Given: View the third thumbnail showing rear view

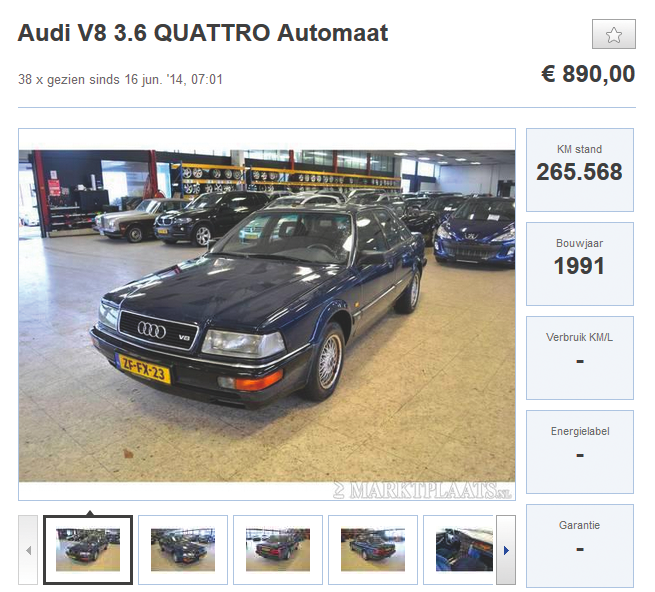Looking at the screenshot, I should pos(278,550).
